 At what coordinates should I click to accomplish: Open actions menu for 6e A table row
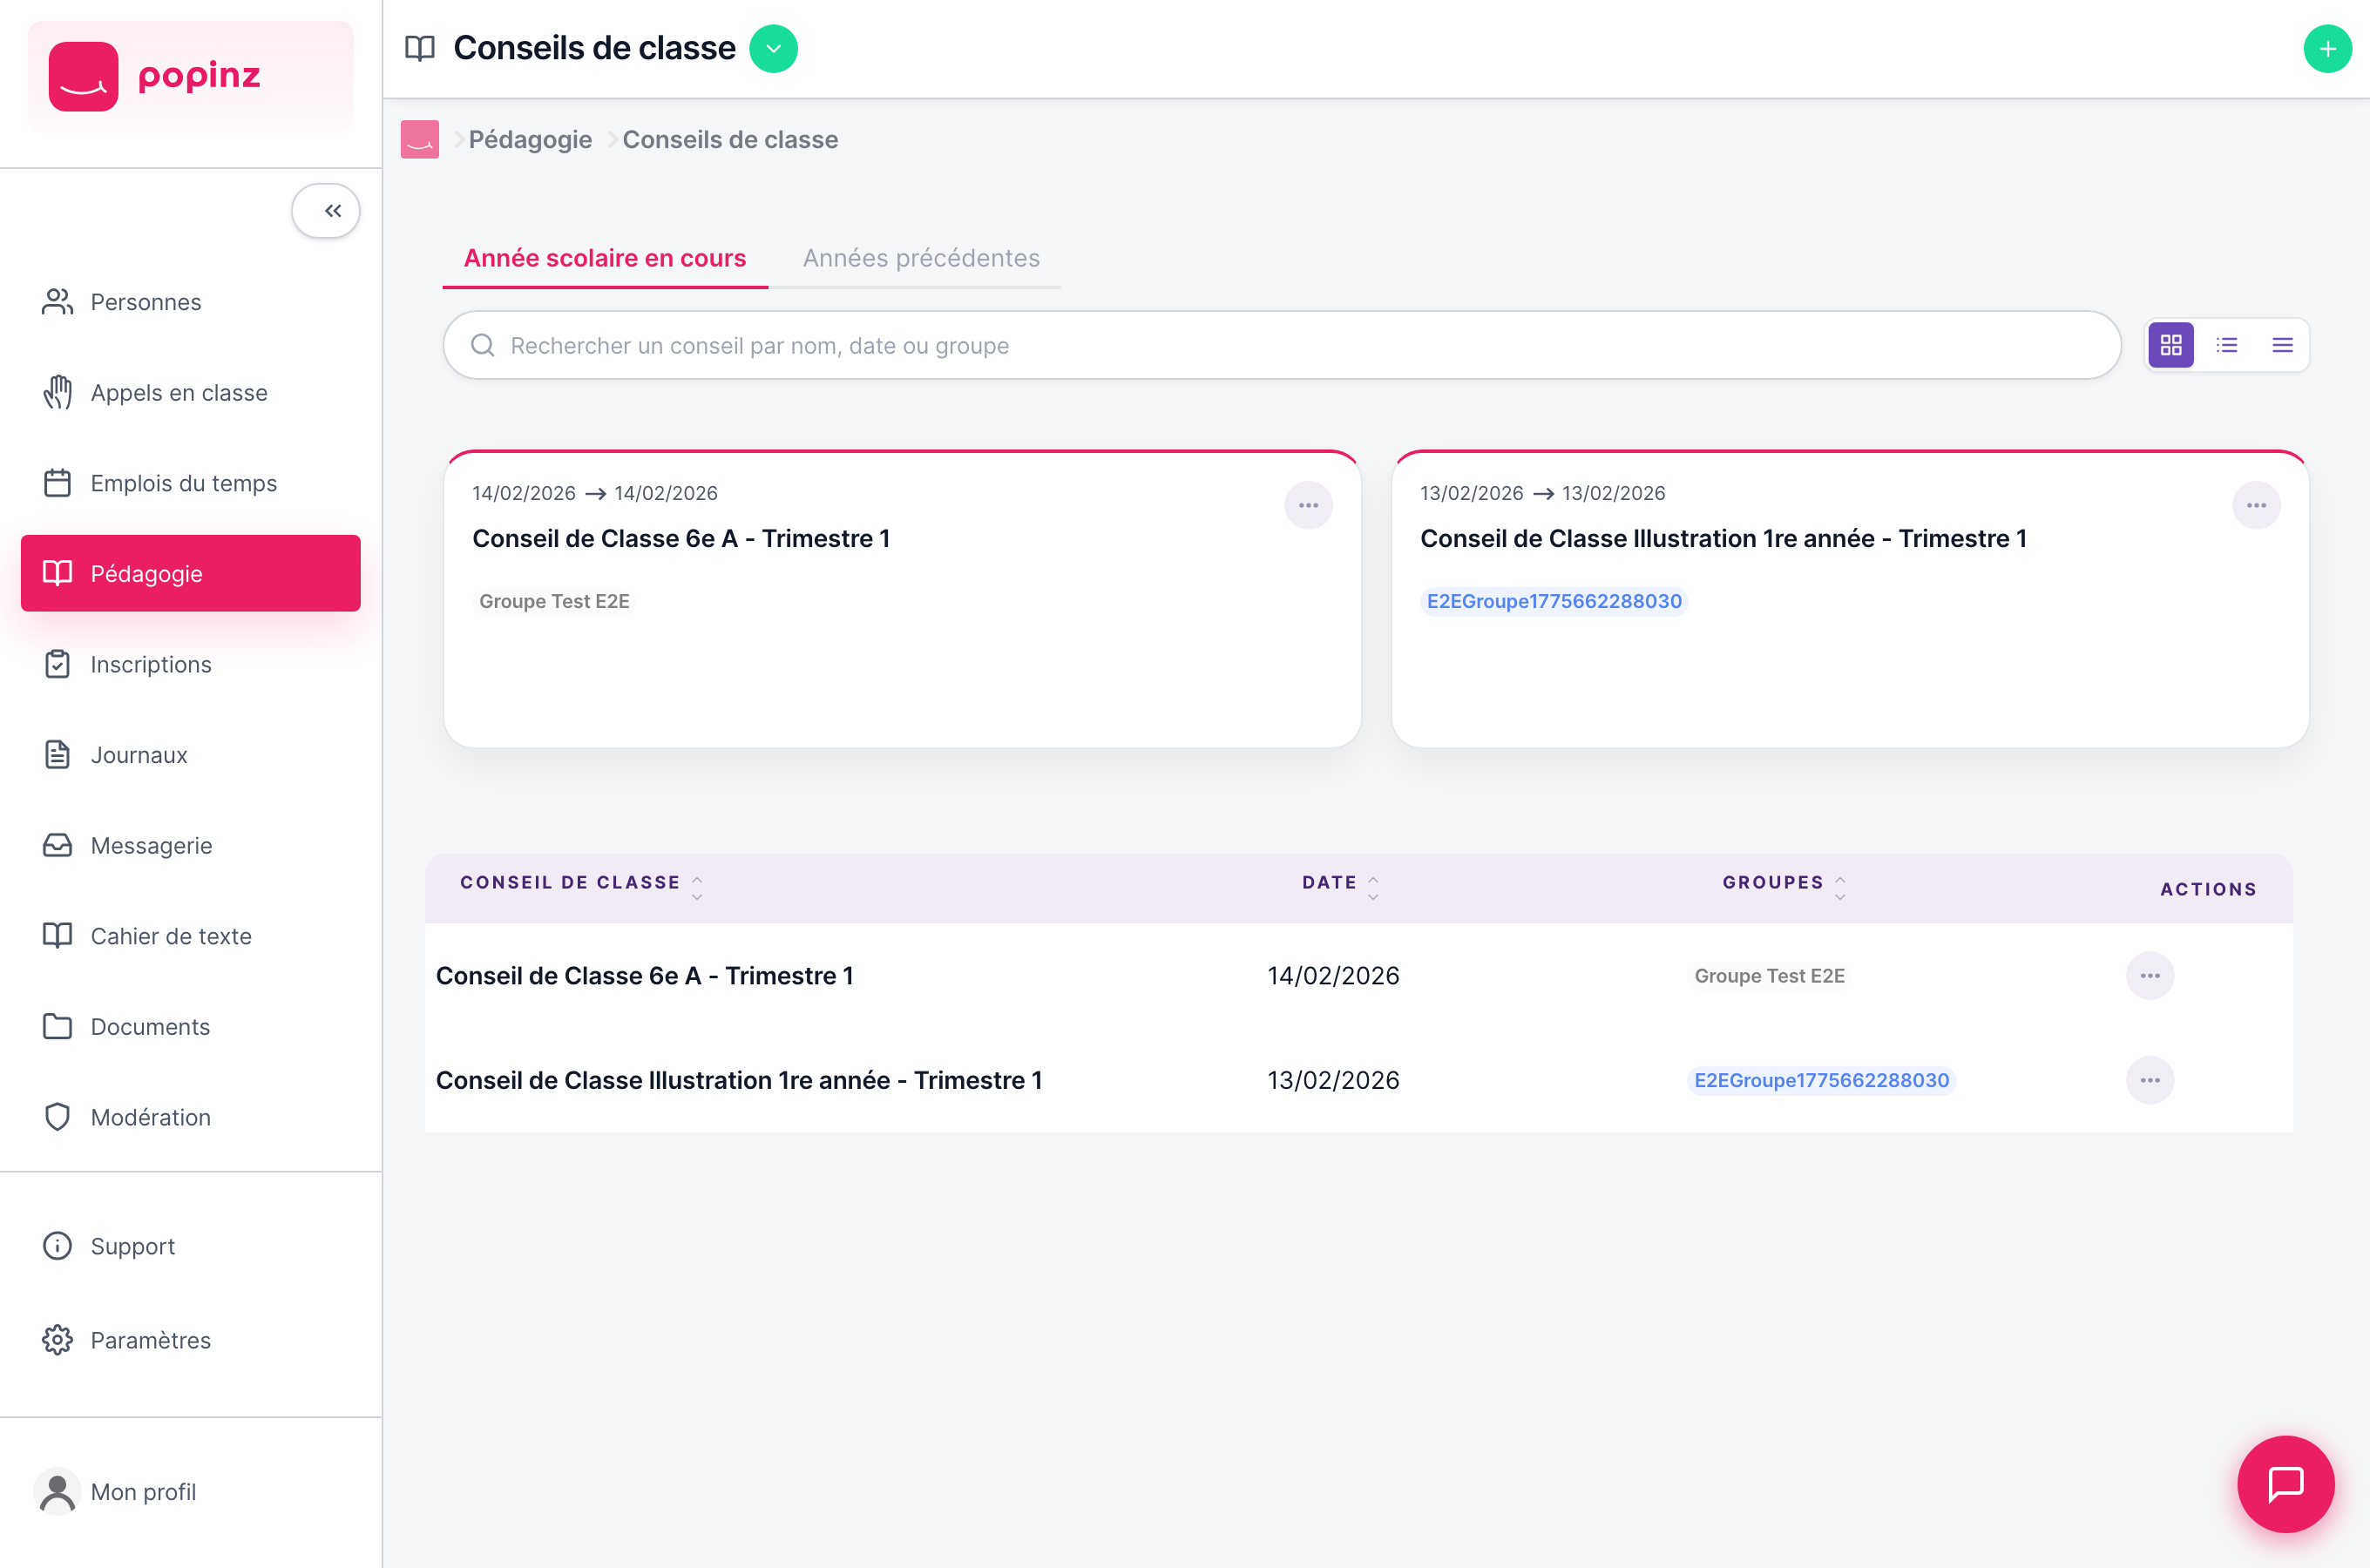pos(2150,976)
